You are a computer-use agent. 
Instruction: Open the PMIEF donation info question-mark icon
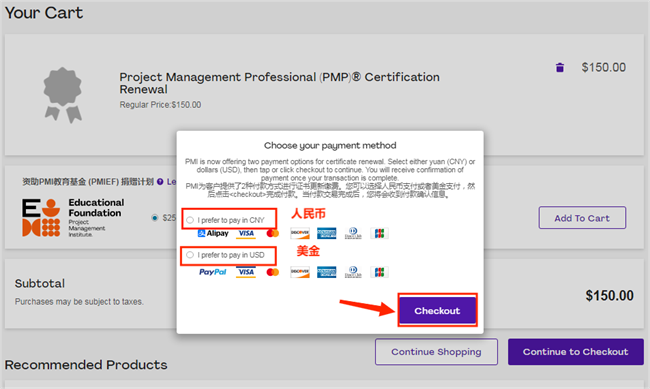[x=160, y=182]
